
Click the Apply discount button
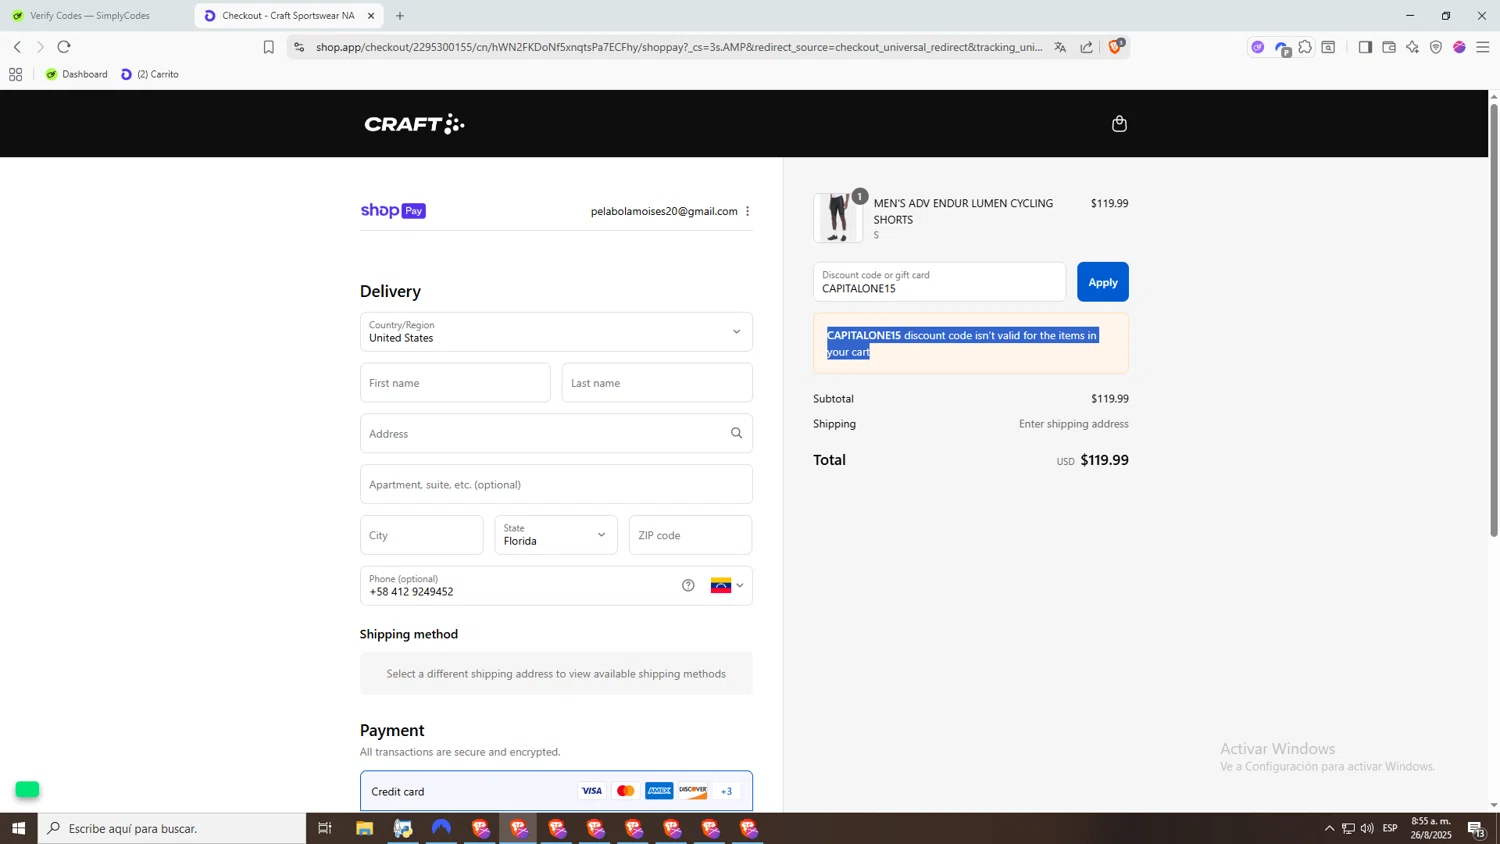[x=1102, y=282]
